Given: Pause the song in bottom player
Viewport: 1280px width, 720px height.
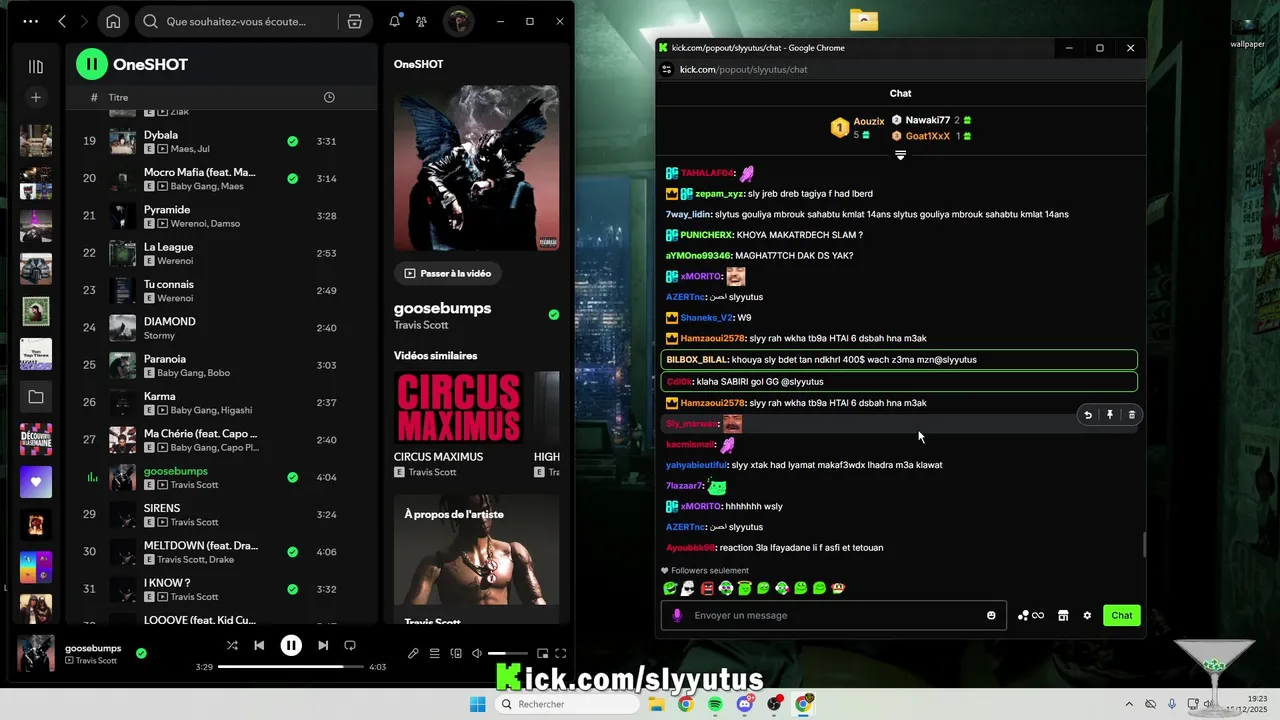Looking at the screenshot, I should [291, 645].
